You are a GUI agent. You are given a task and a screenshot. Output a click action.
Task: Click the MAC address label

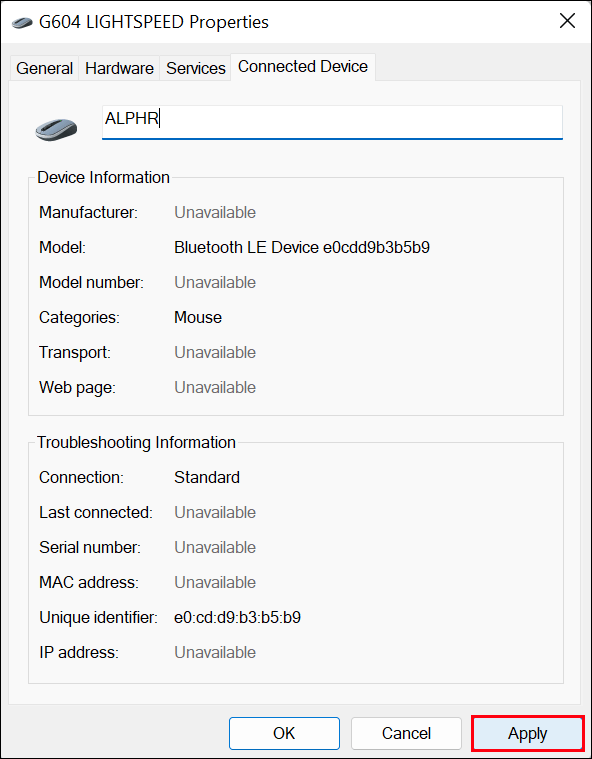click(89, 582)
